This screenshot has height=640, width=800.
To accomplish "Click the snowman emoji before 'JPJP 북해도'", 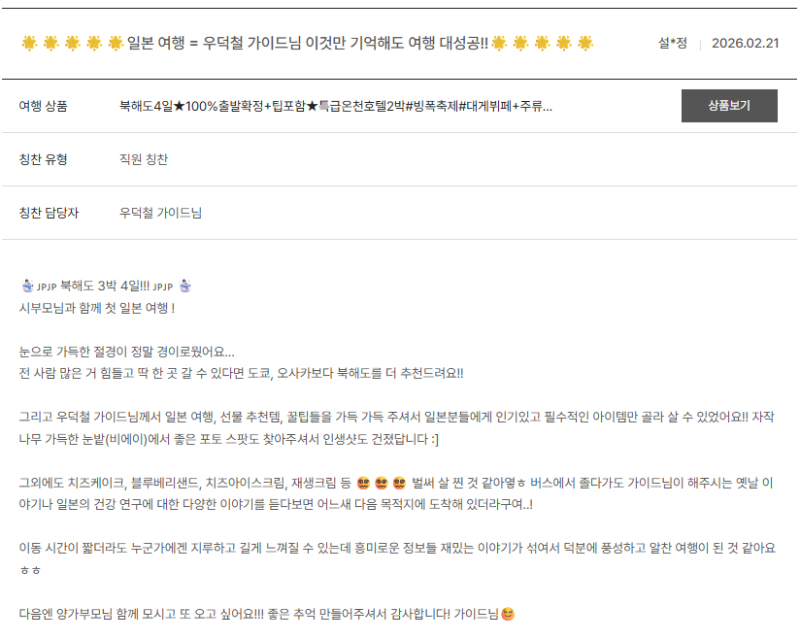I will (x=27, y=286).
